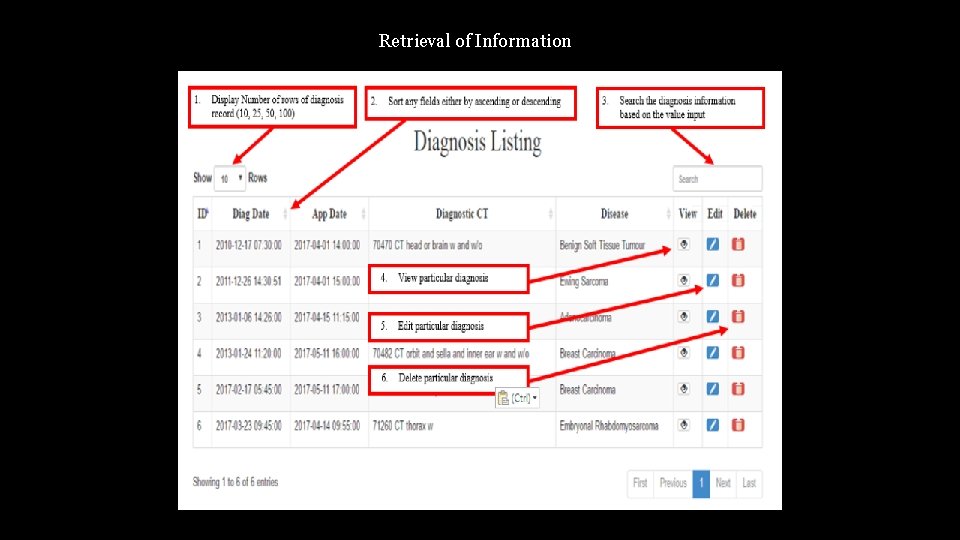View the Ewing Sarcoma diagnosis
The image size is (960, 540).
(684, 280)
